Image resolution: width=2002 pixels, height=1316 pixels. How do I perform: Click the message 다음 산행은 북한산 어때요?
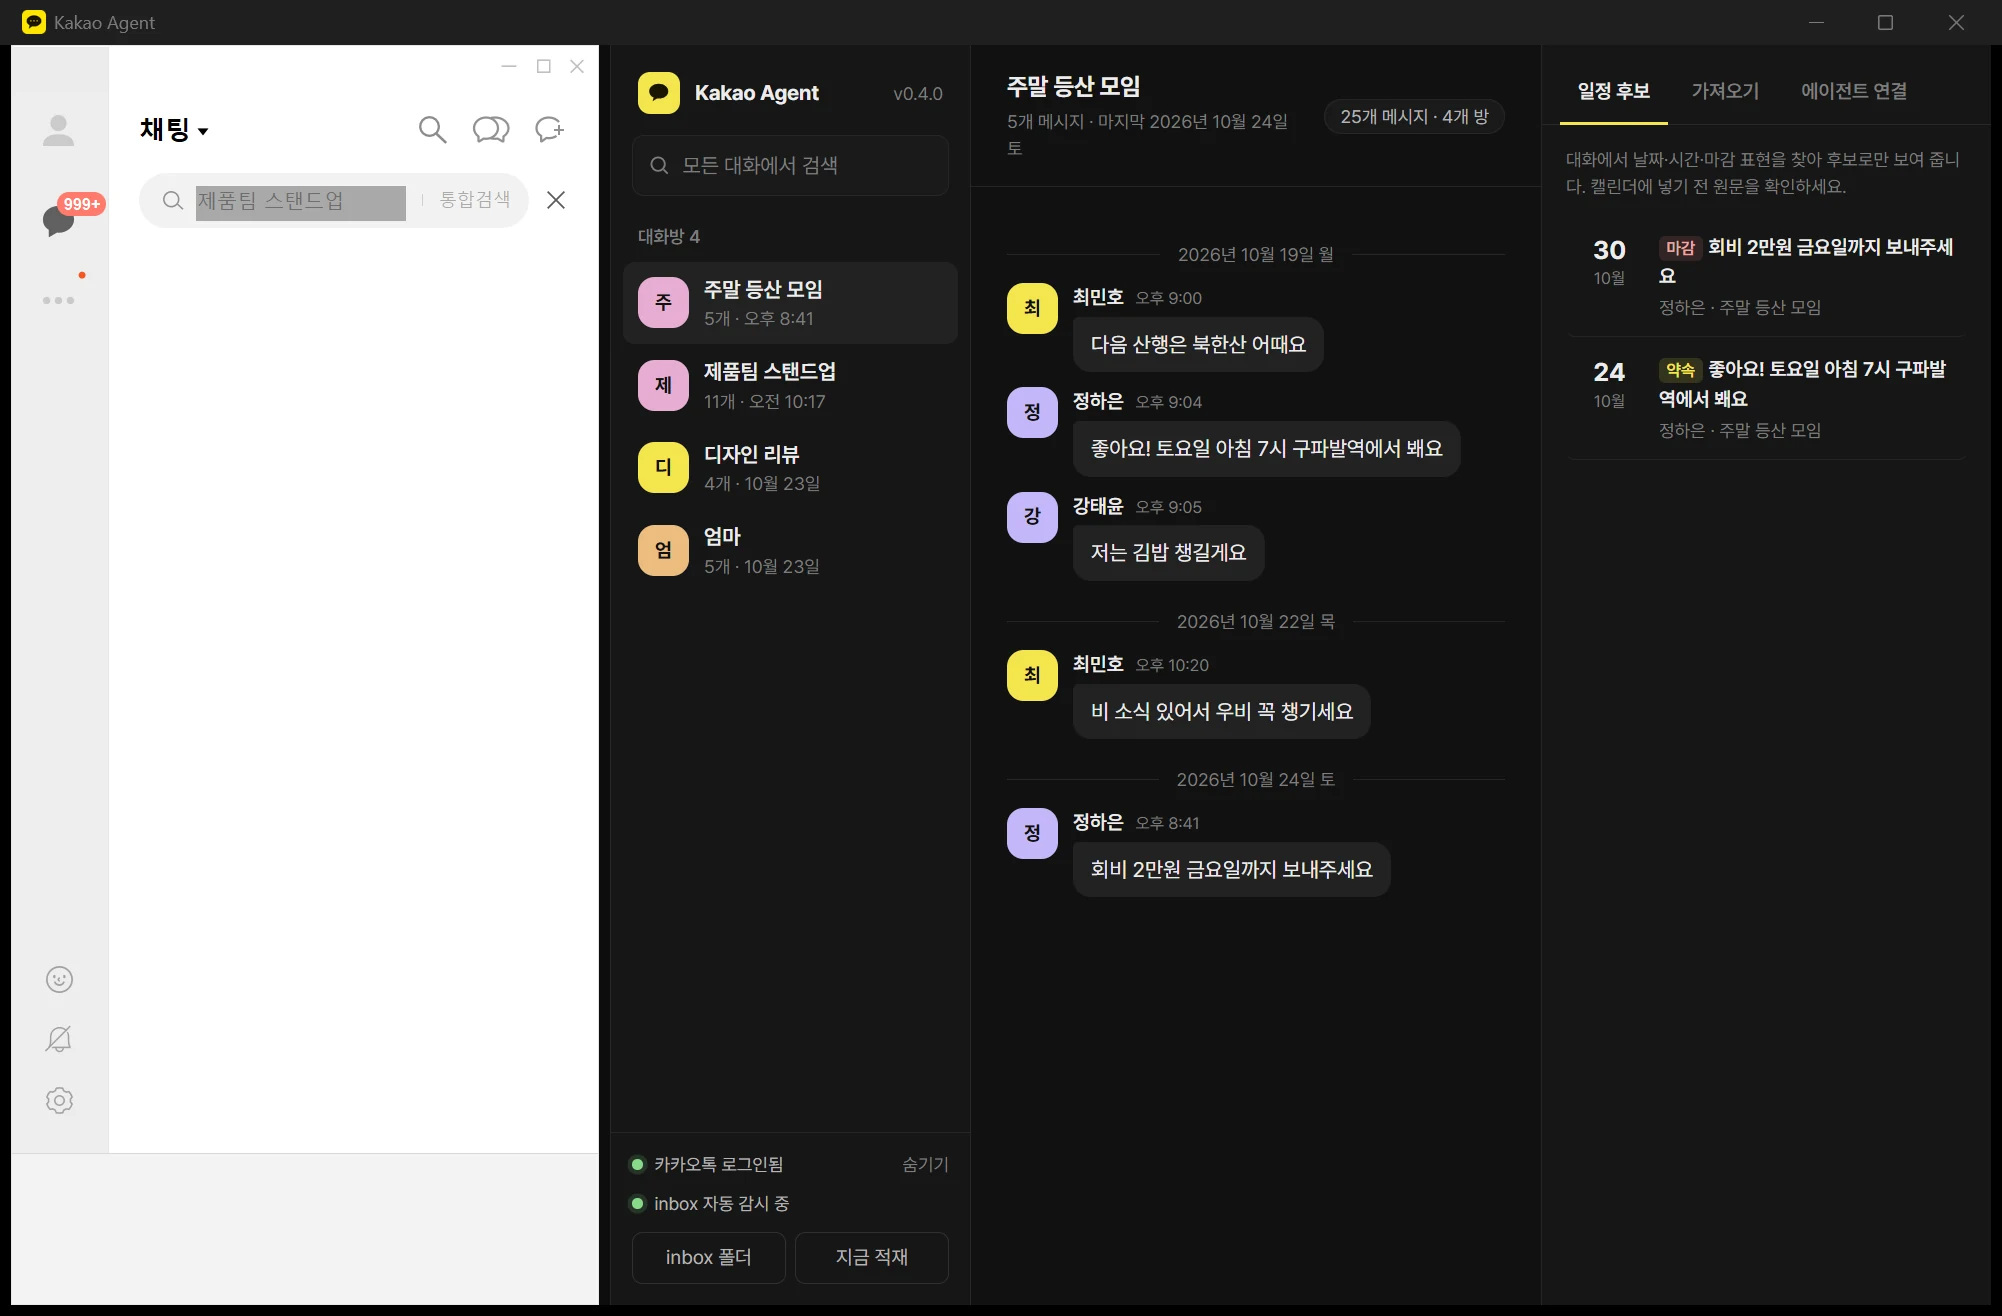[1198, 345]
